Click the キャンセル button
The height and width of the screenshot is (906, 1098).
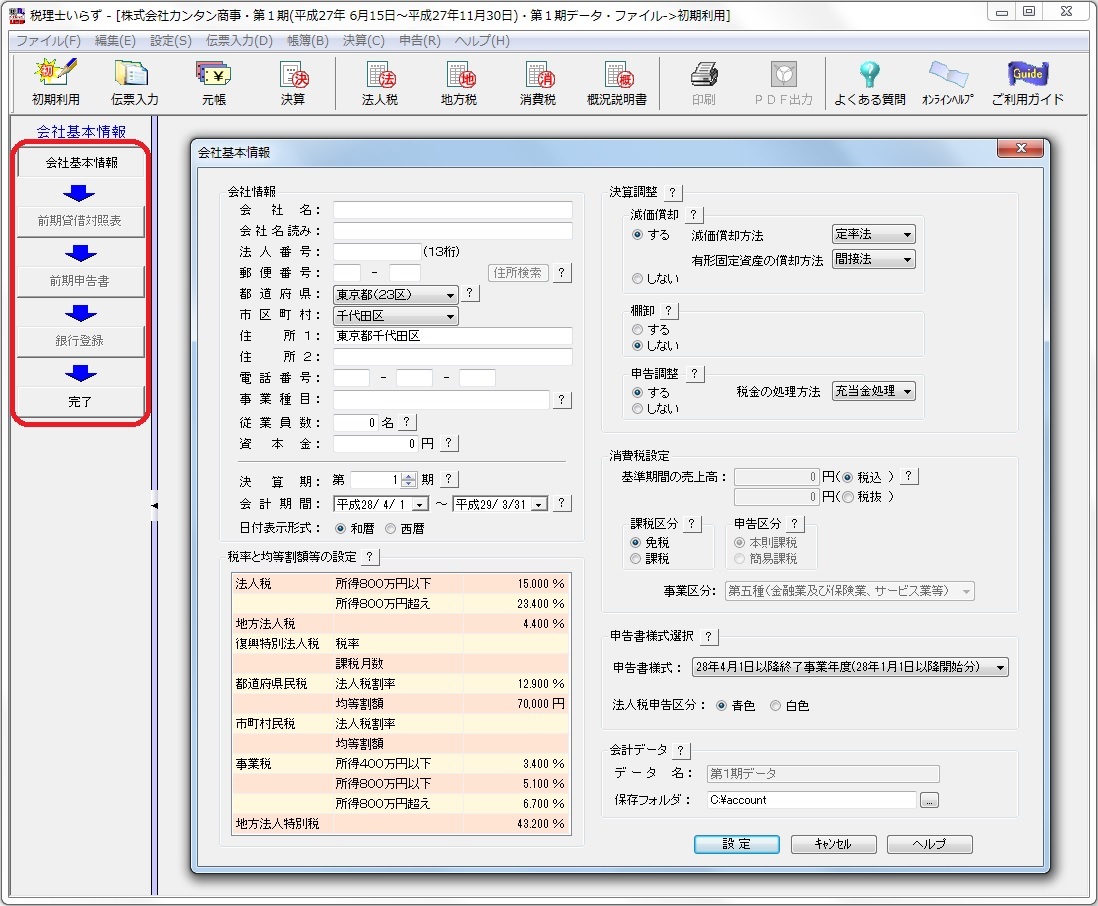coord(833,844)
